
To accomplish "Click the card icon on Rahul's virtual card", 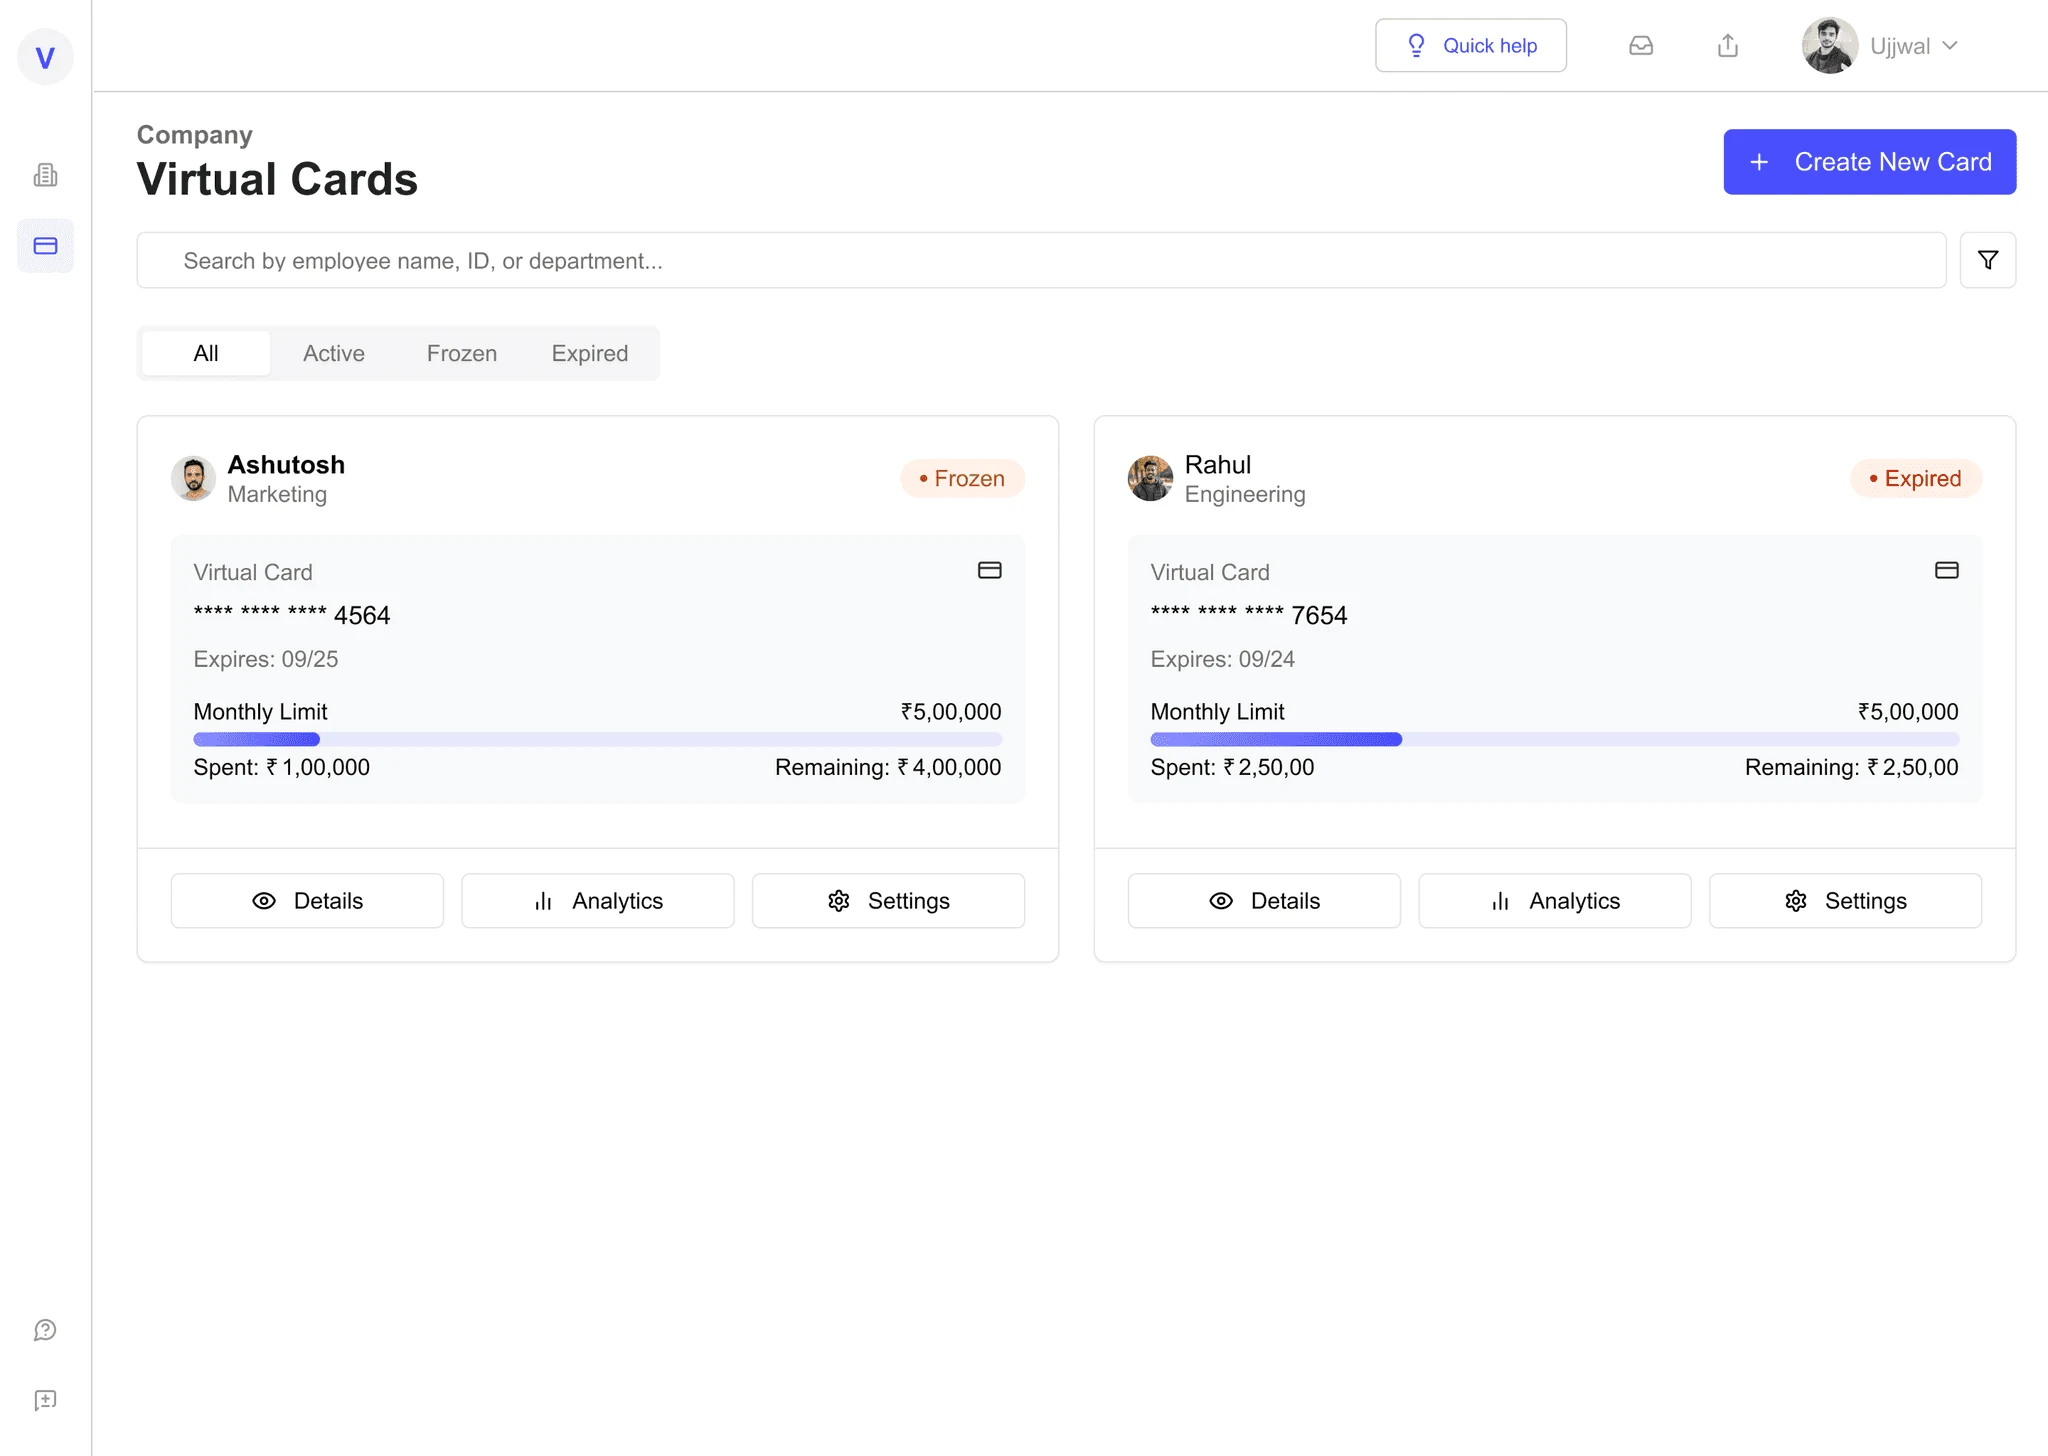I will tap(1947, 570).
